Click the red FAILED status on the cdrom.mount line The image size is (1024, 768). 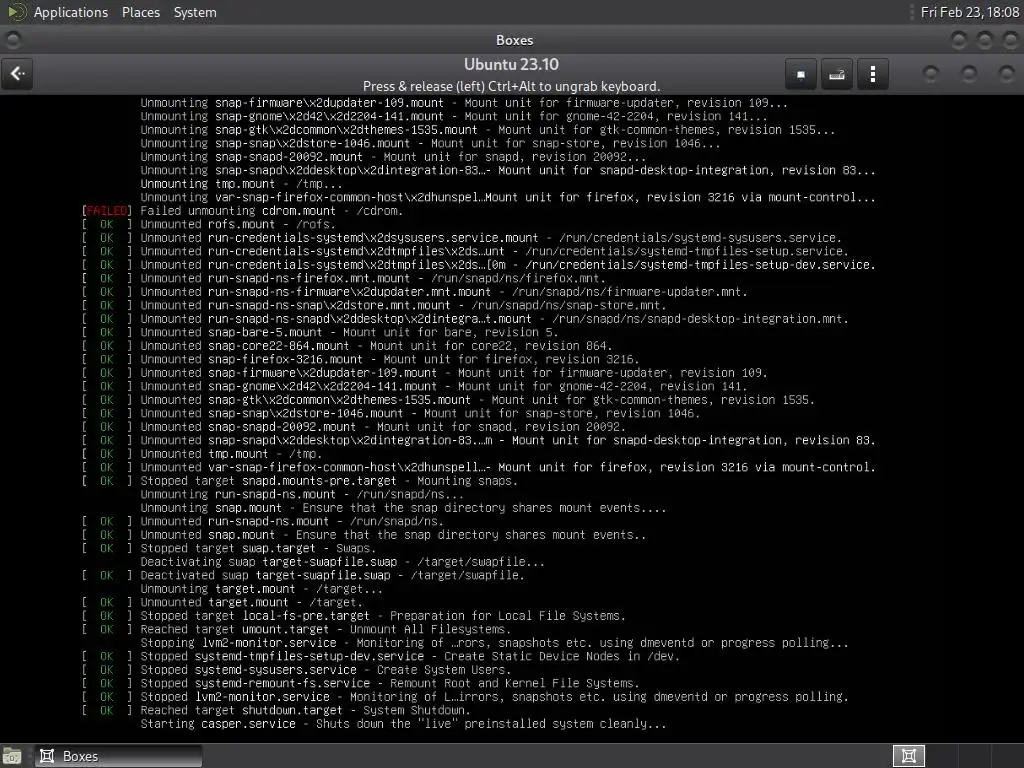[x=106, y=211]
